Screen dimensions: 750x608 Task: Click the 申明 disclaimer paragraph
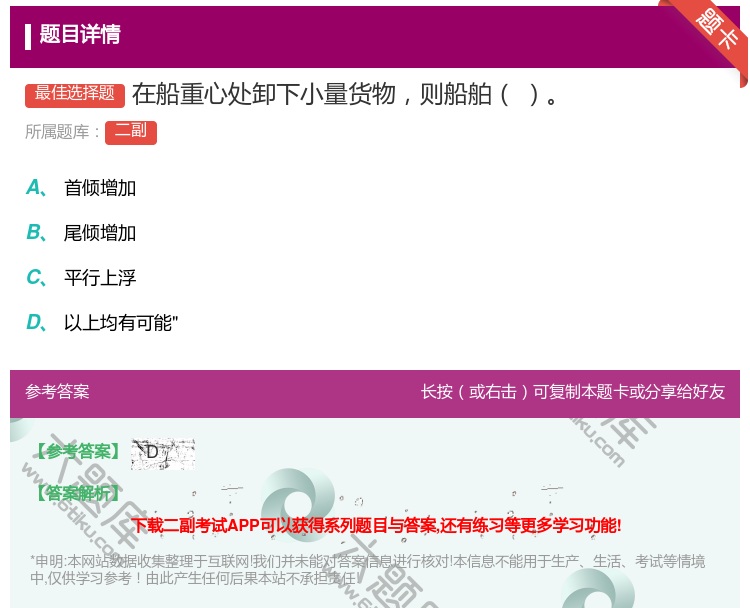coord(367,569)
